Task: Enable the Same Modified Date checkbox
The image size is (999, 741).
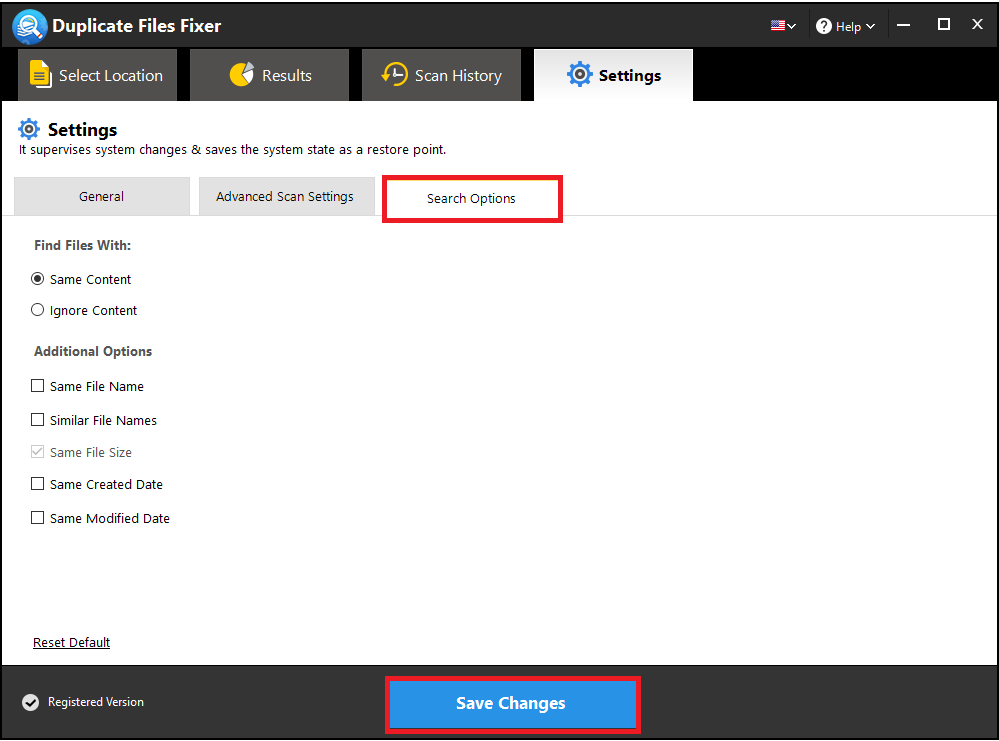Action: coord(38,518)
